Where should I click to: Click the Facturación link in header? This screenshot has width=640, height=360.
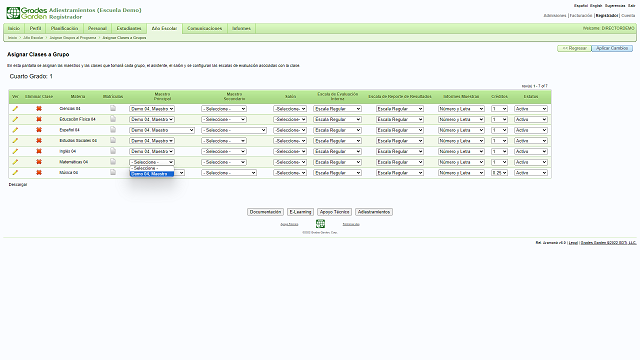pyautogui.click(x=581, y=16)
